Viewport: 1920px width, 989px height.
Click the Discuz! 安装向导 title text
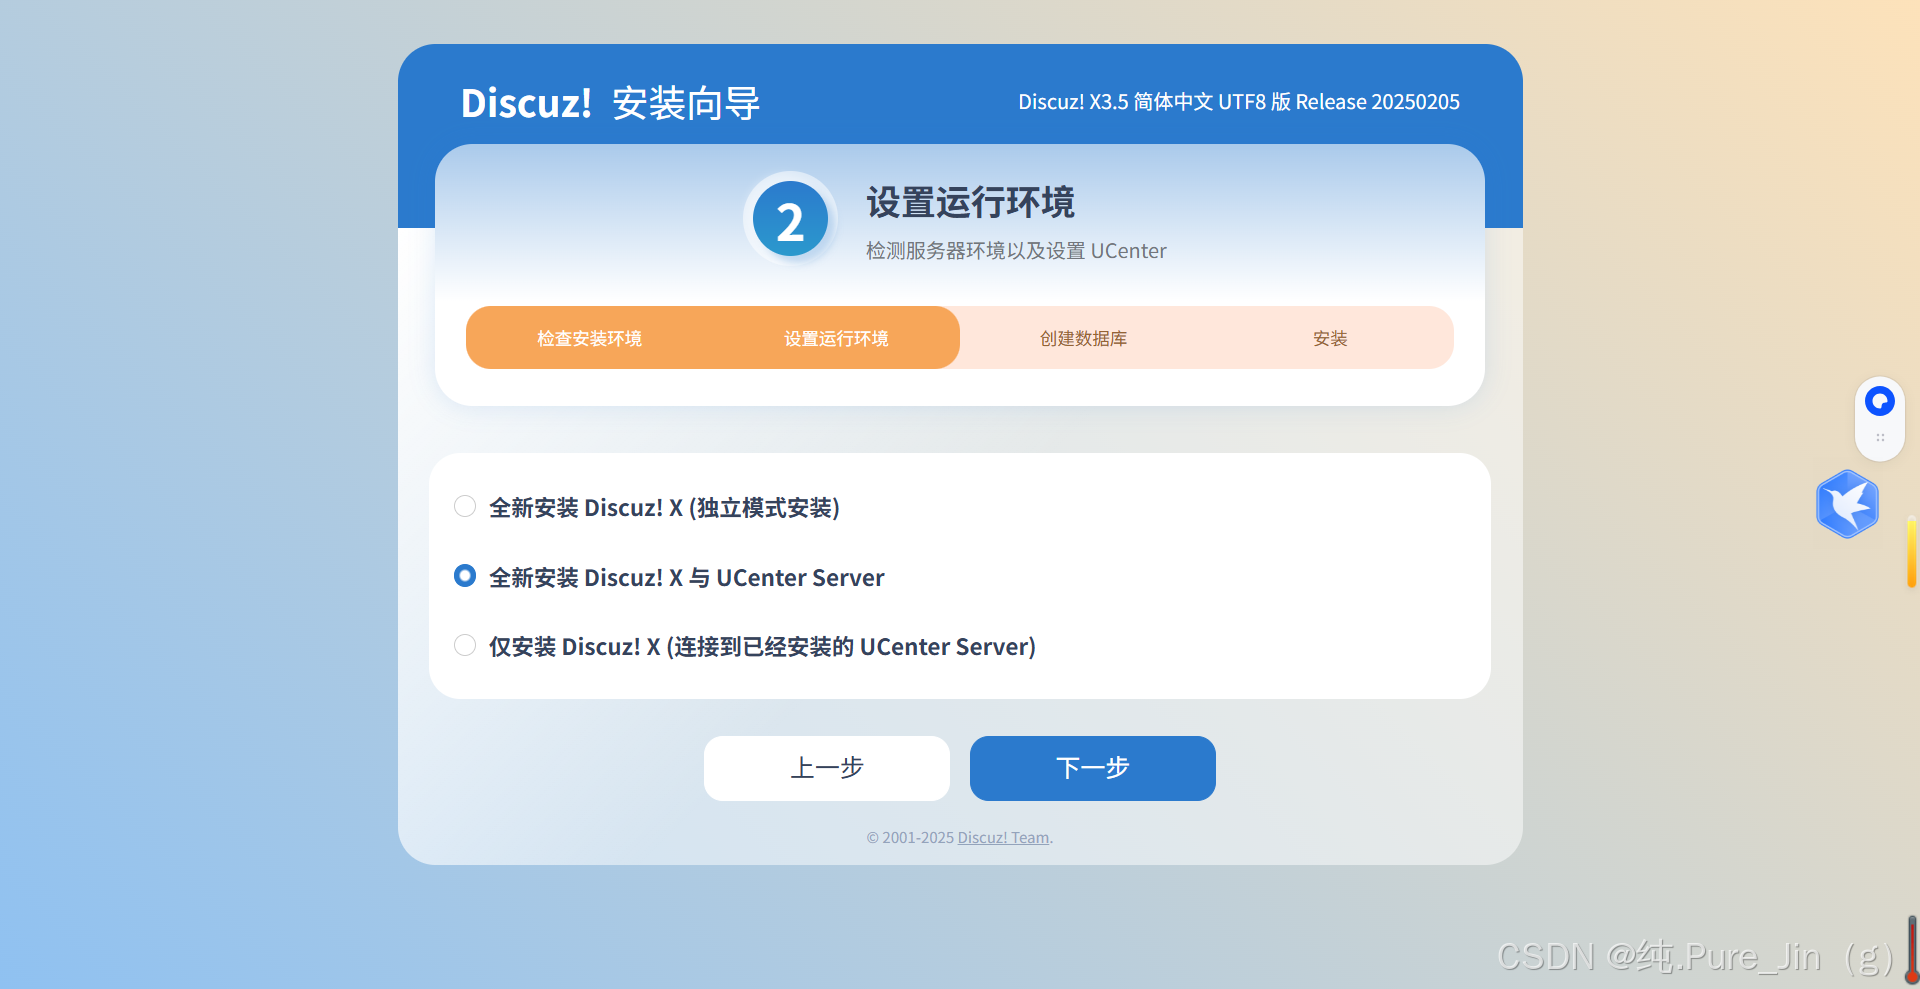tap(610, 103)
